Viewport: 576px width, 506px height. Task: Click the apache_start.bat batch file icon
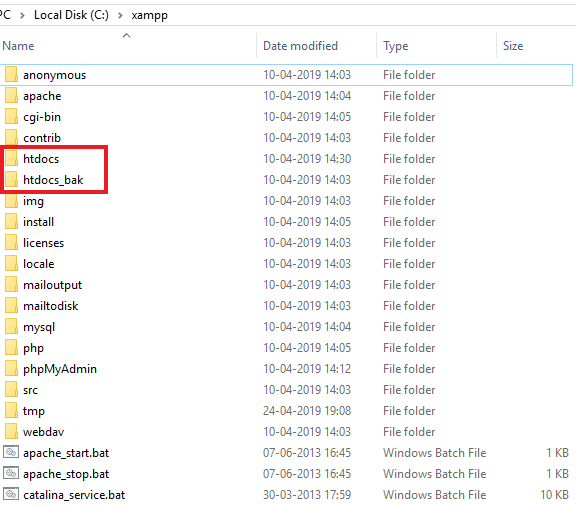coord(11,452)
